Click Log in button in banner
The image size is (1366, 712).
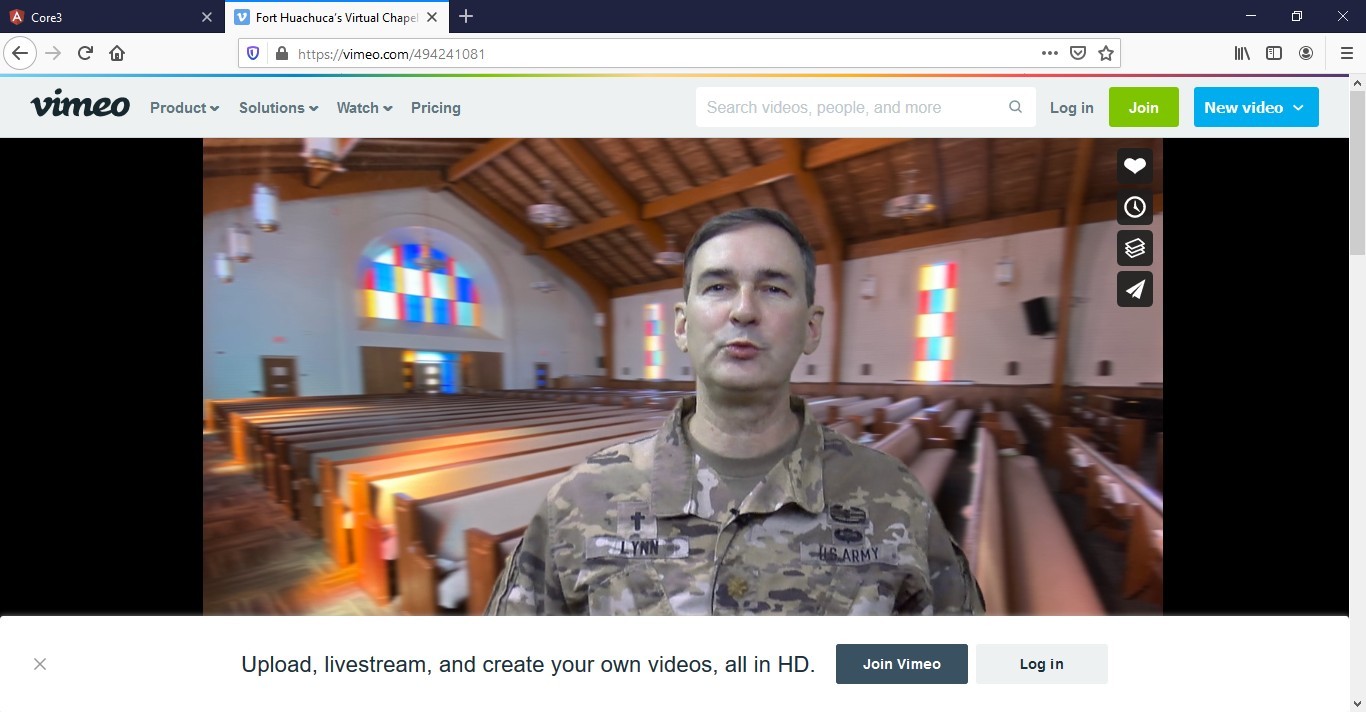[1042, 664]
